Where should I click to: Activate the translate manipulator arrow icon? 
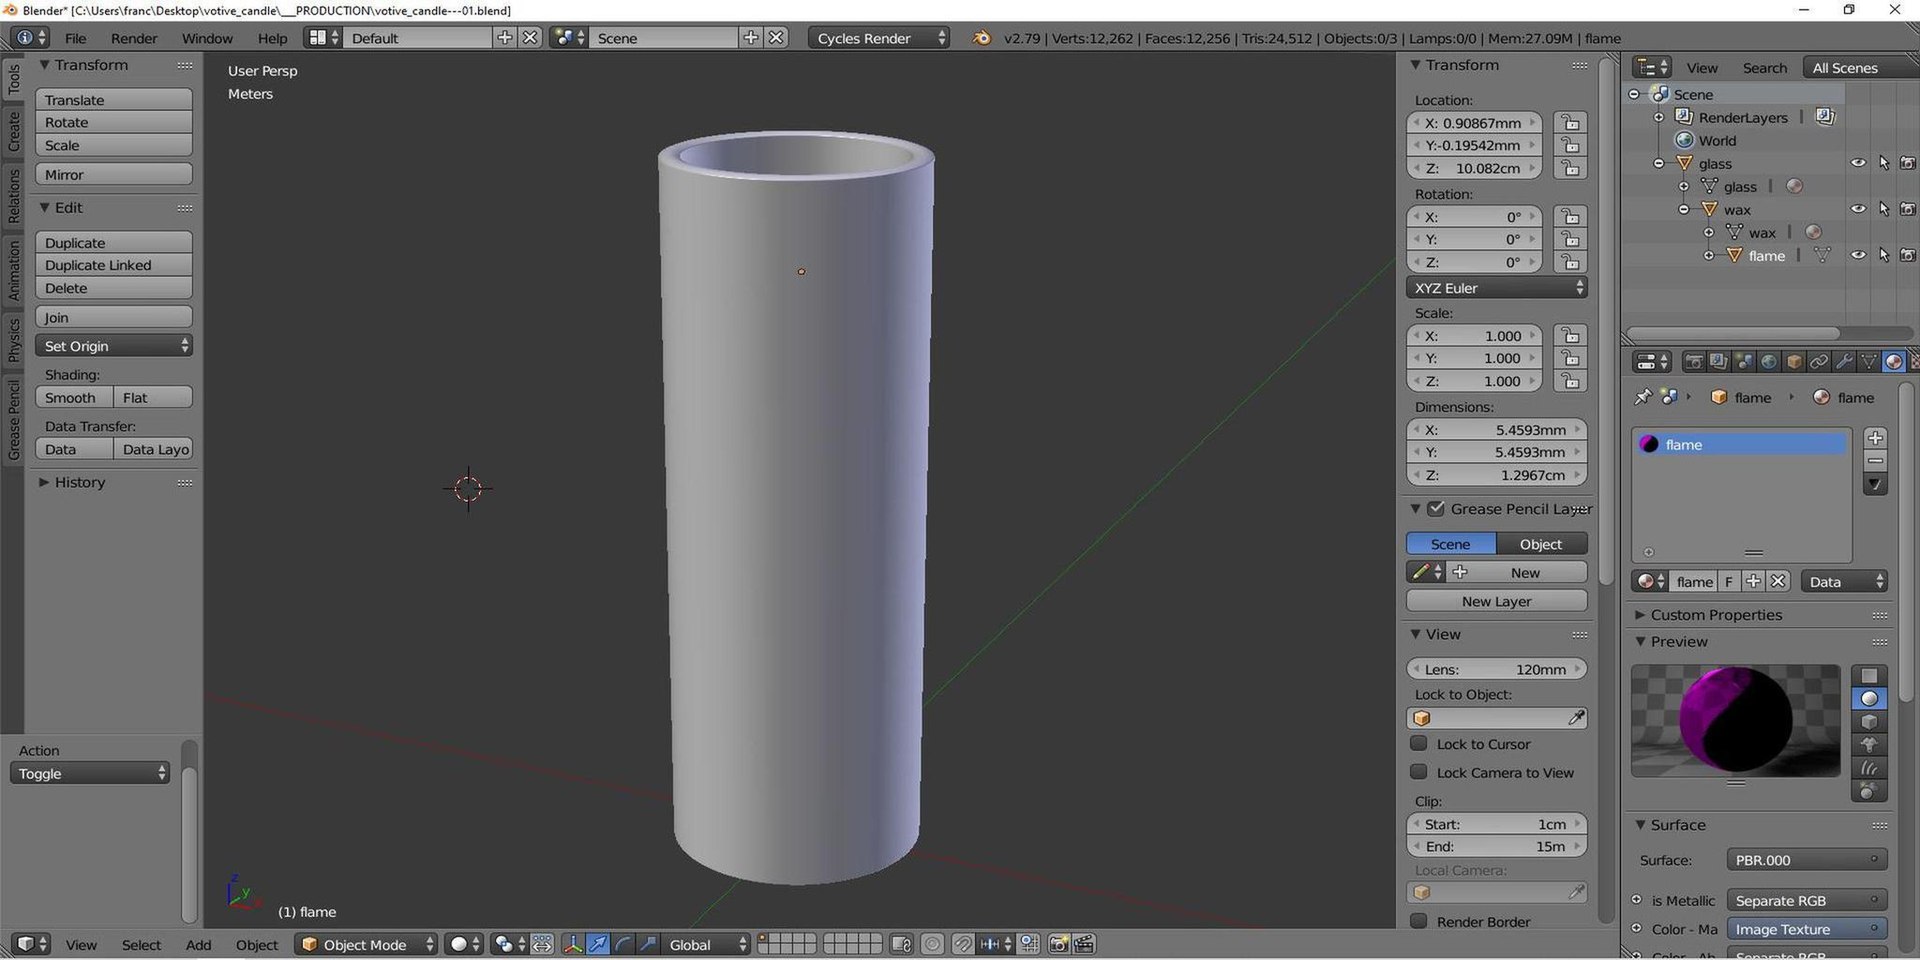click(x=598, y=944)
